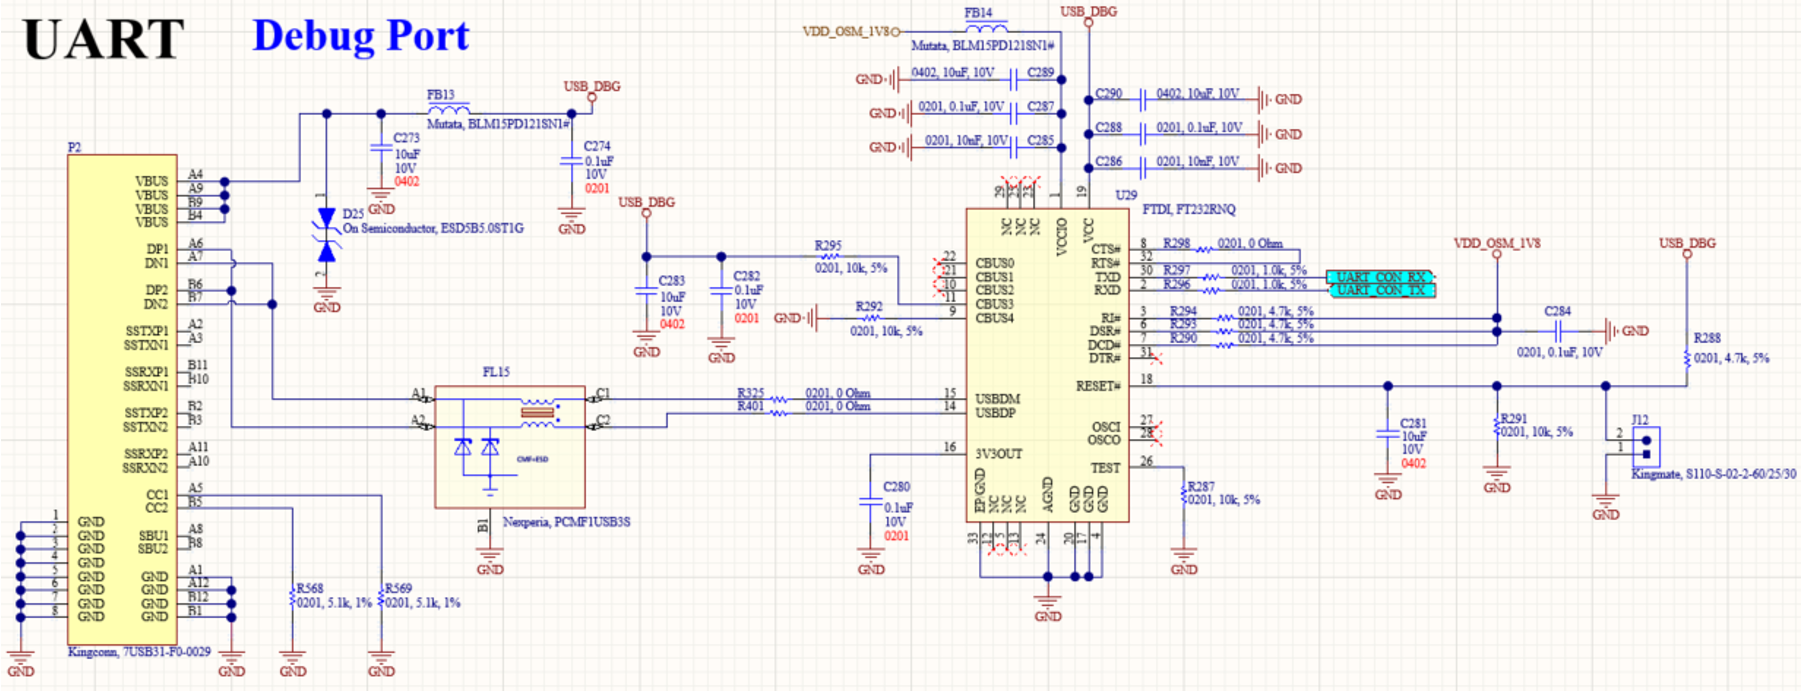Select resistor R569 symbol
Screen dimensions: 1804x691
click(381, 596)
